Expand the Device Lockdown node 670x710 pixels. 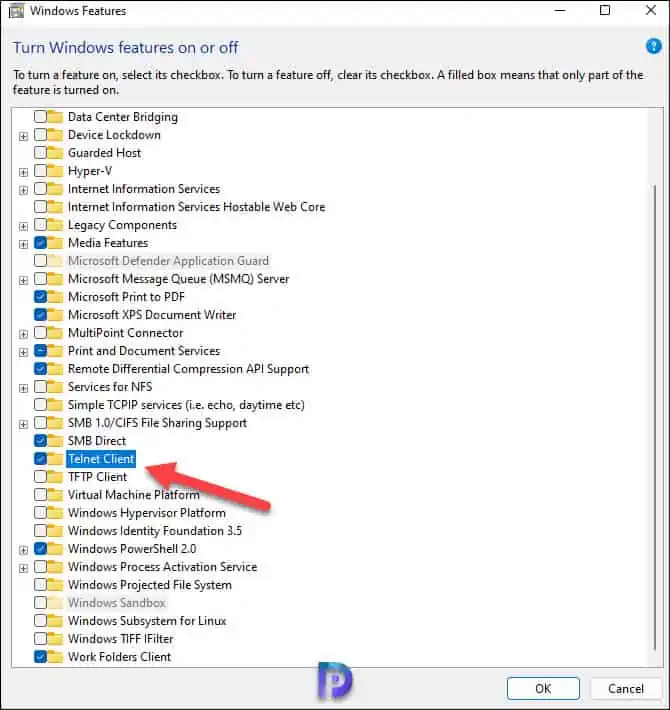coord(24,136)
